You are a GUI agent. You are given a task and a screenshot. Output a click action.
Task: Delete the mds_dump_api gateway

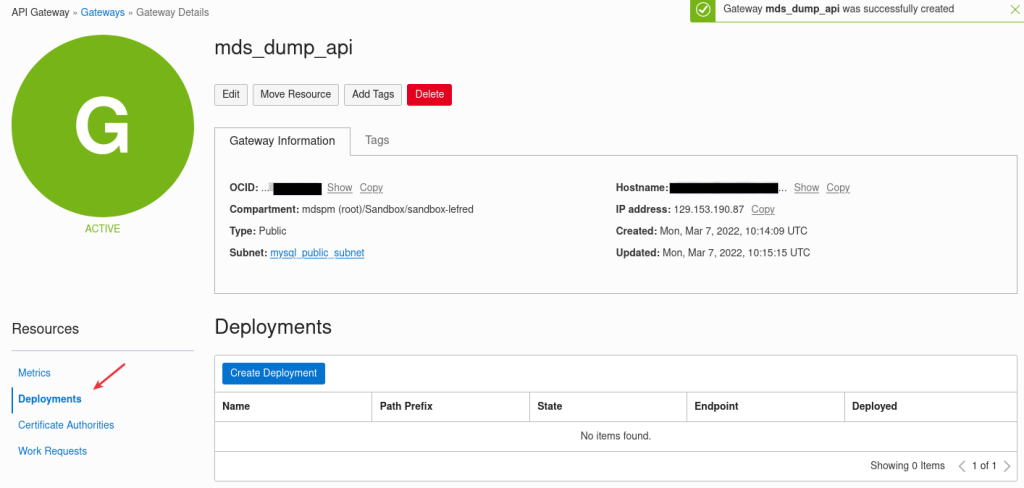[x=429, y=94]
